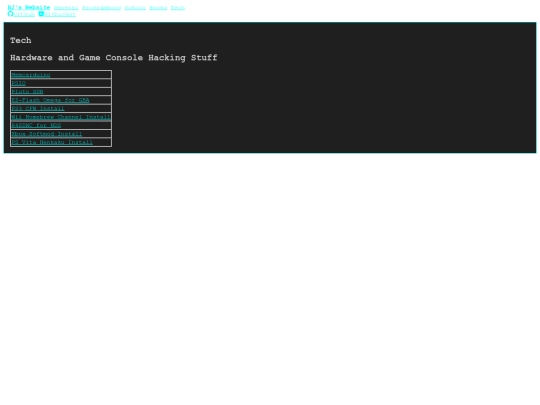Open the Xbox Softmod Install link

point(47,134)
